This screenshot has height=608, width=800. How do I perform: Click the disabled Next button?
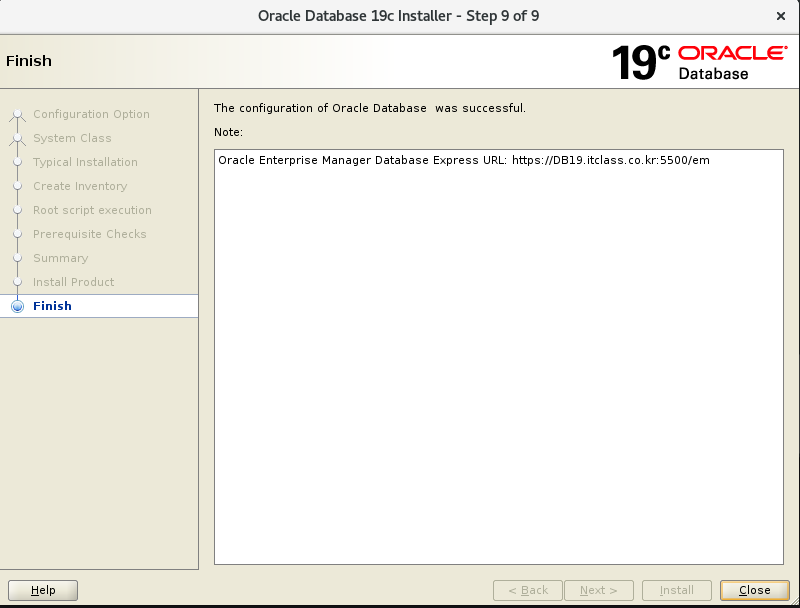(x=599, y=590)
